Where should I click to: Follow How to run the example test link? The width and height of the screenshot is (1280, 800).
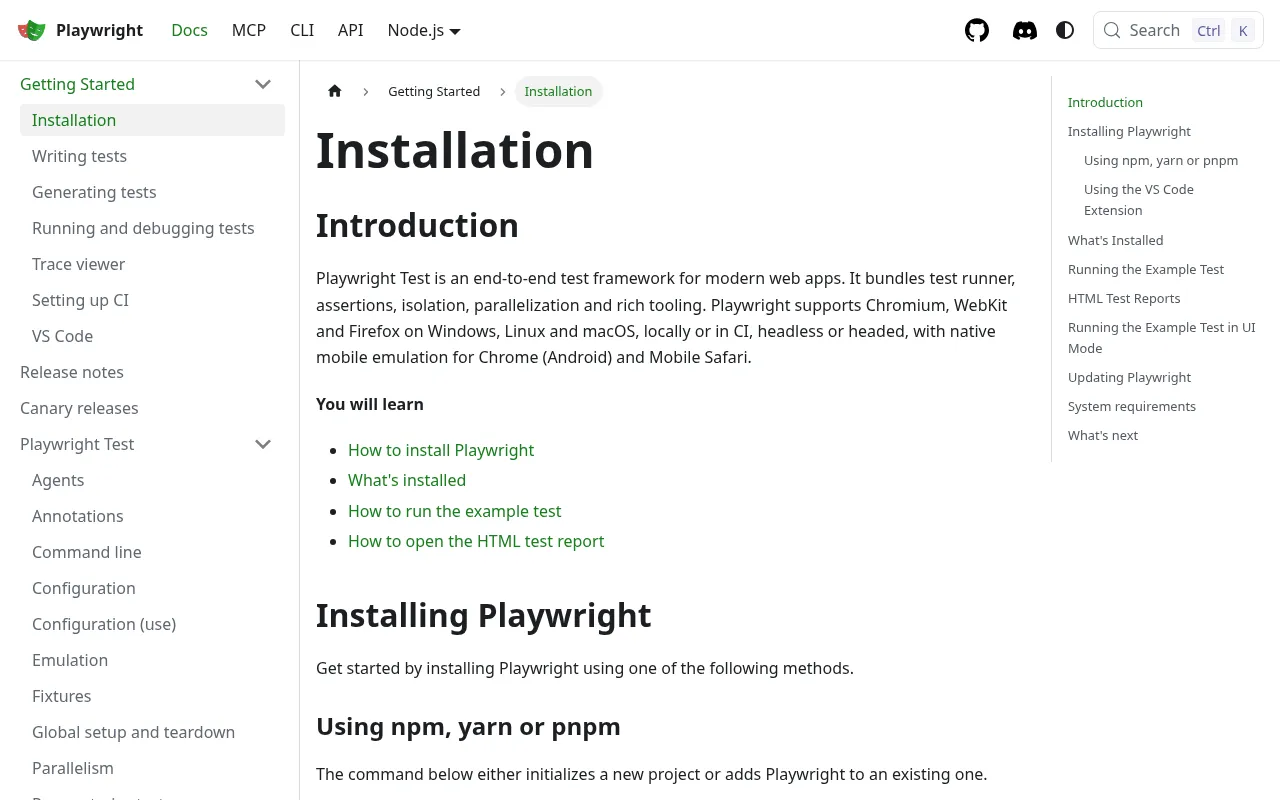point(455,511)
